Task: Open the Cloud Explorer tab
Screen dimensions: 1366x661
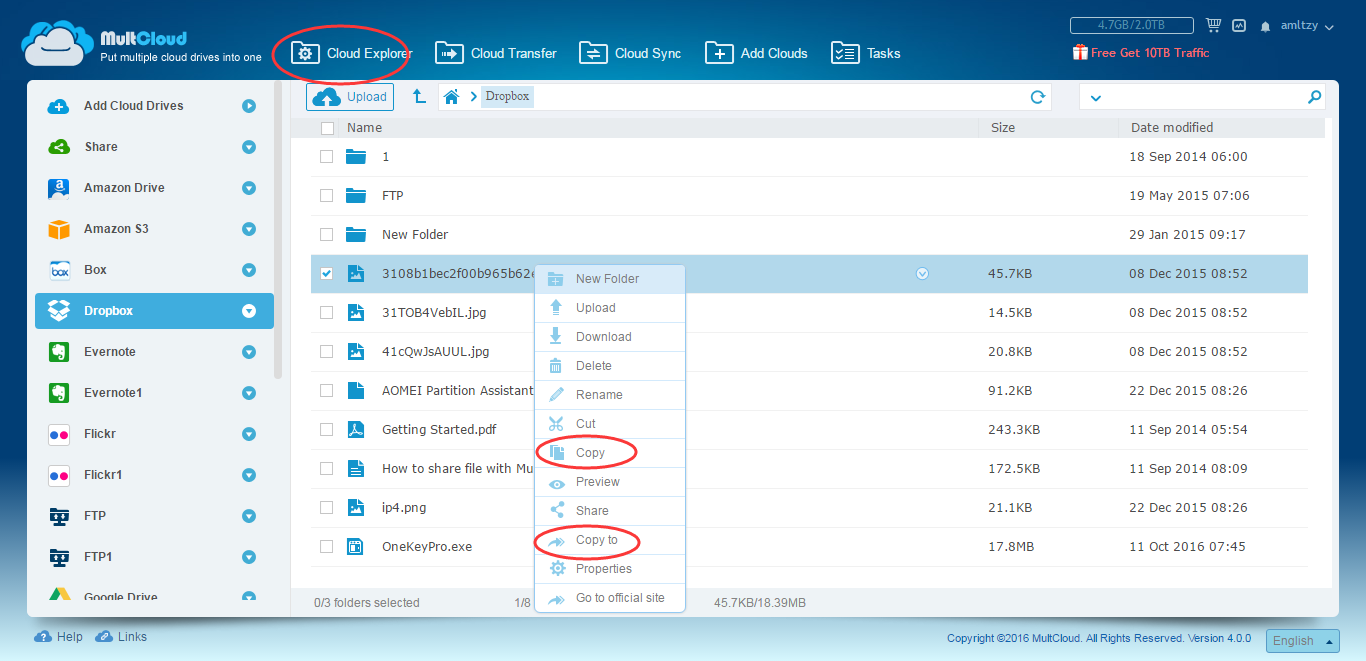Action: 351,53
